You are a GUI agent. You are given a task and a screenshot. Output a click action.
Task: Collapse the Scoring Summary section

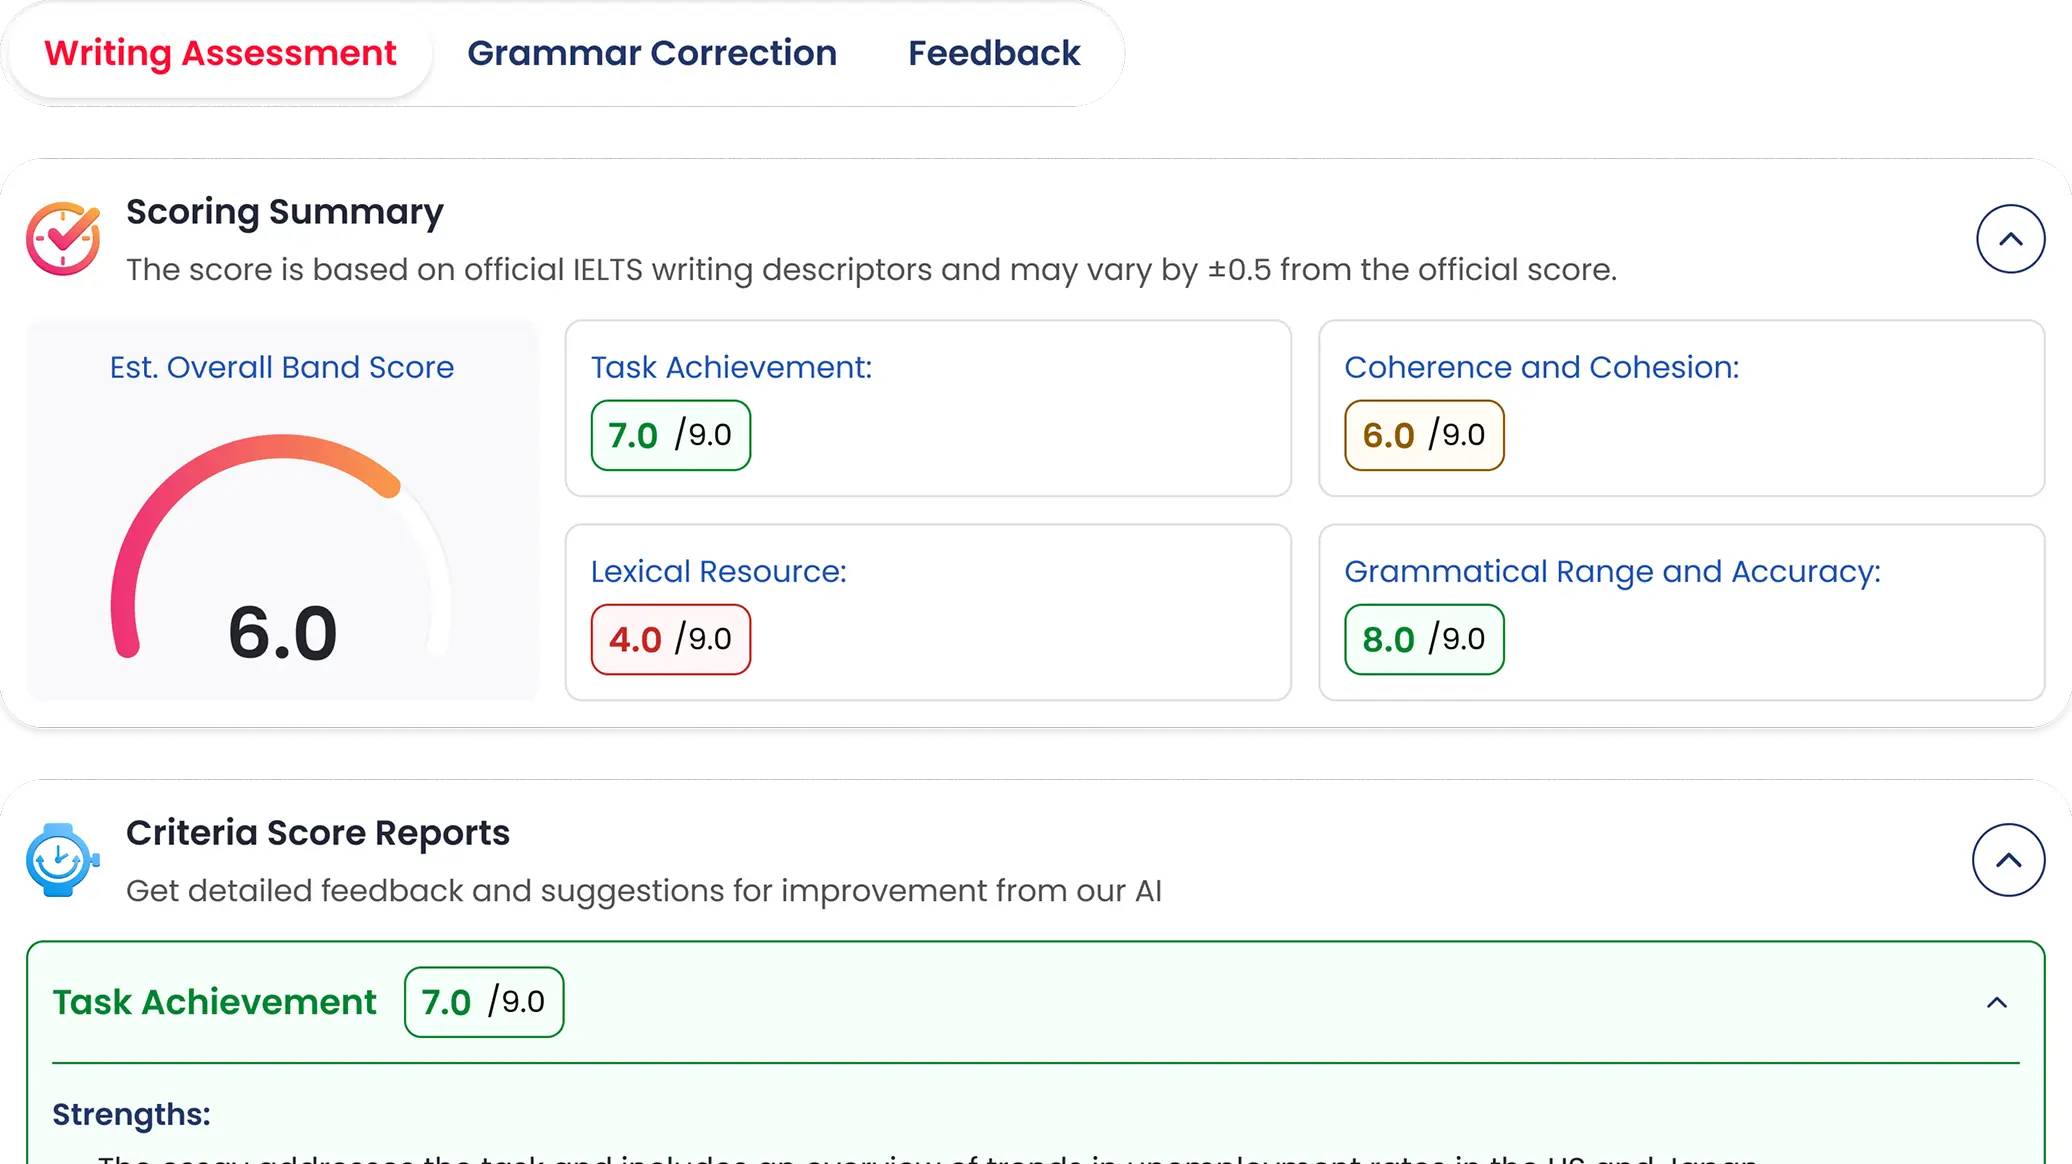(2010, 239)
